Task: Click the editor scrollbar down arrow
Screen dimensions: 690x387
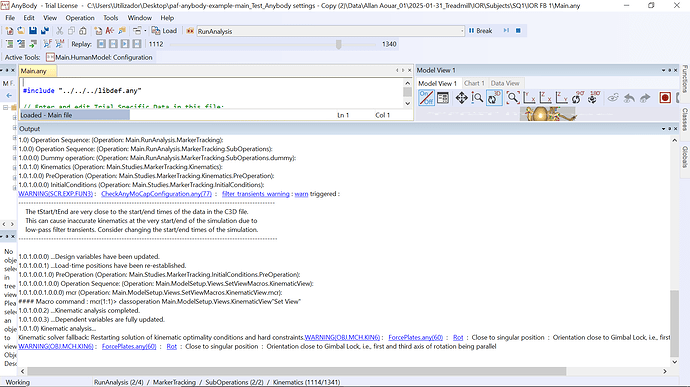Action: tap(407, 103)
